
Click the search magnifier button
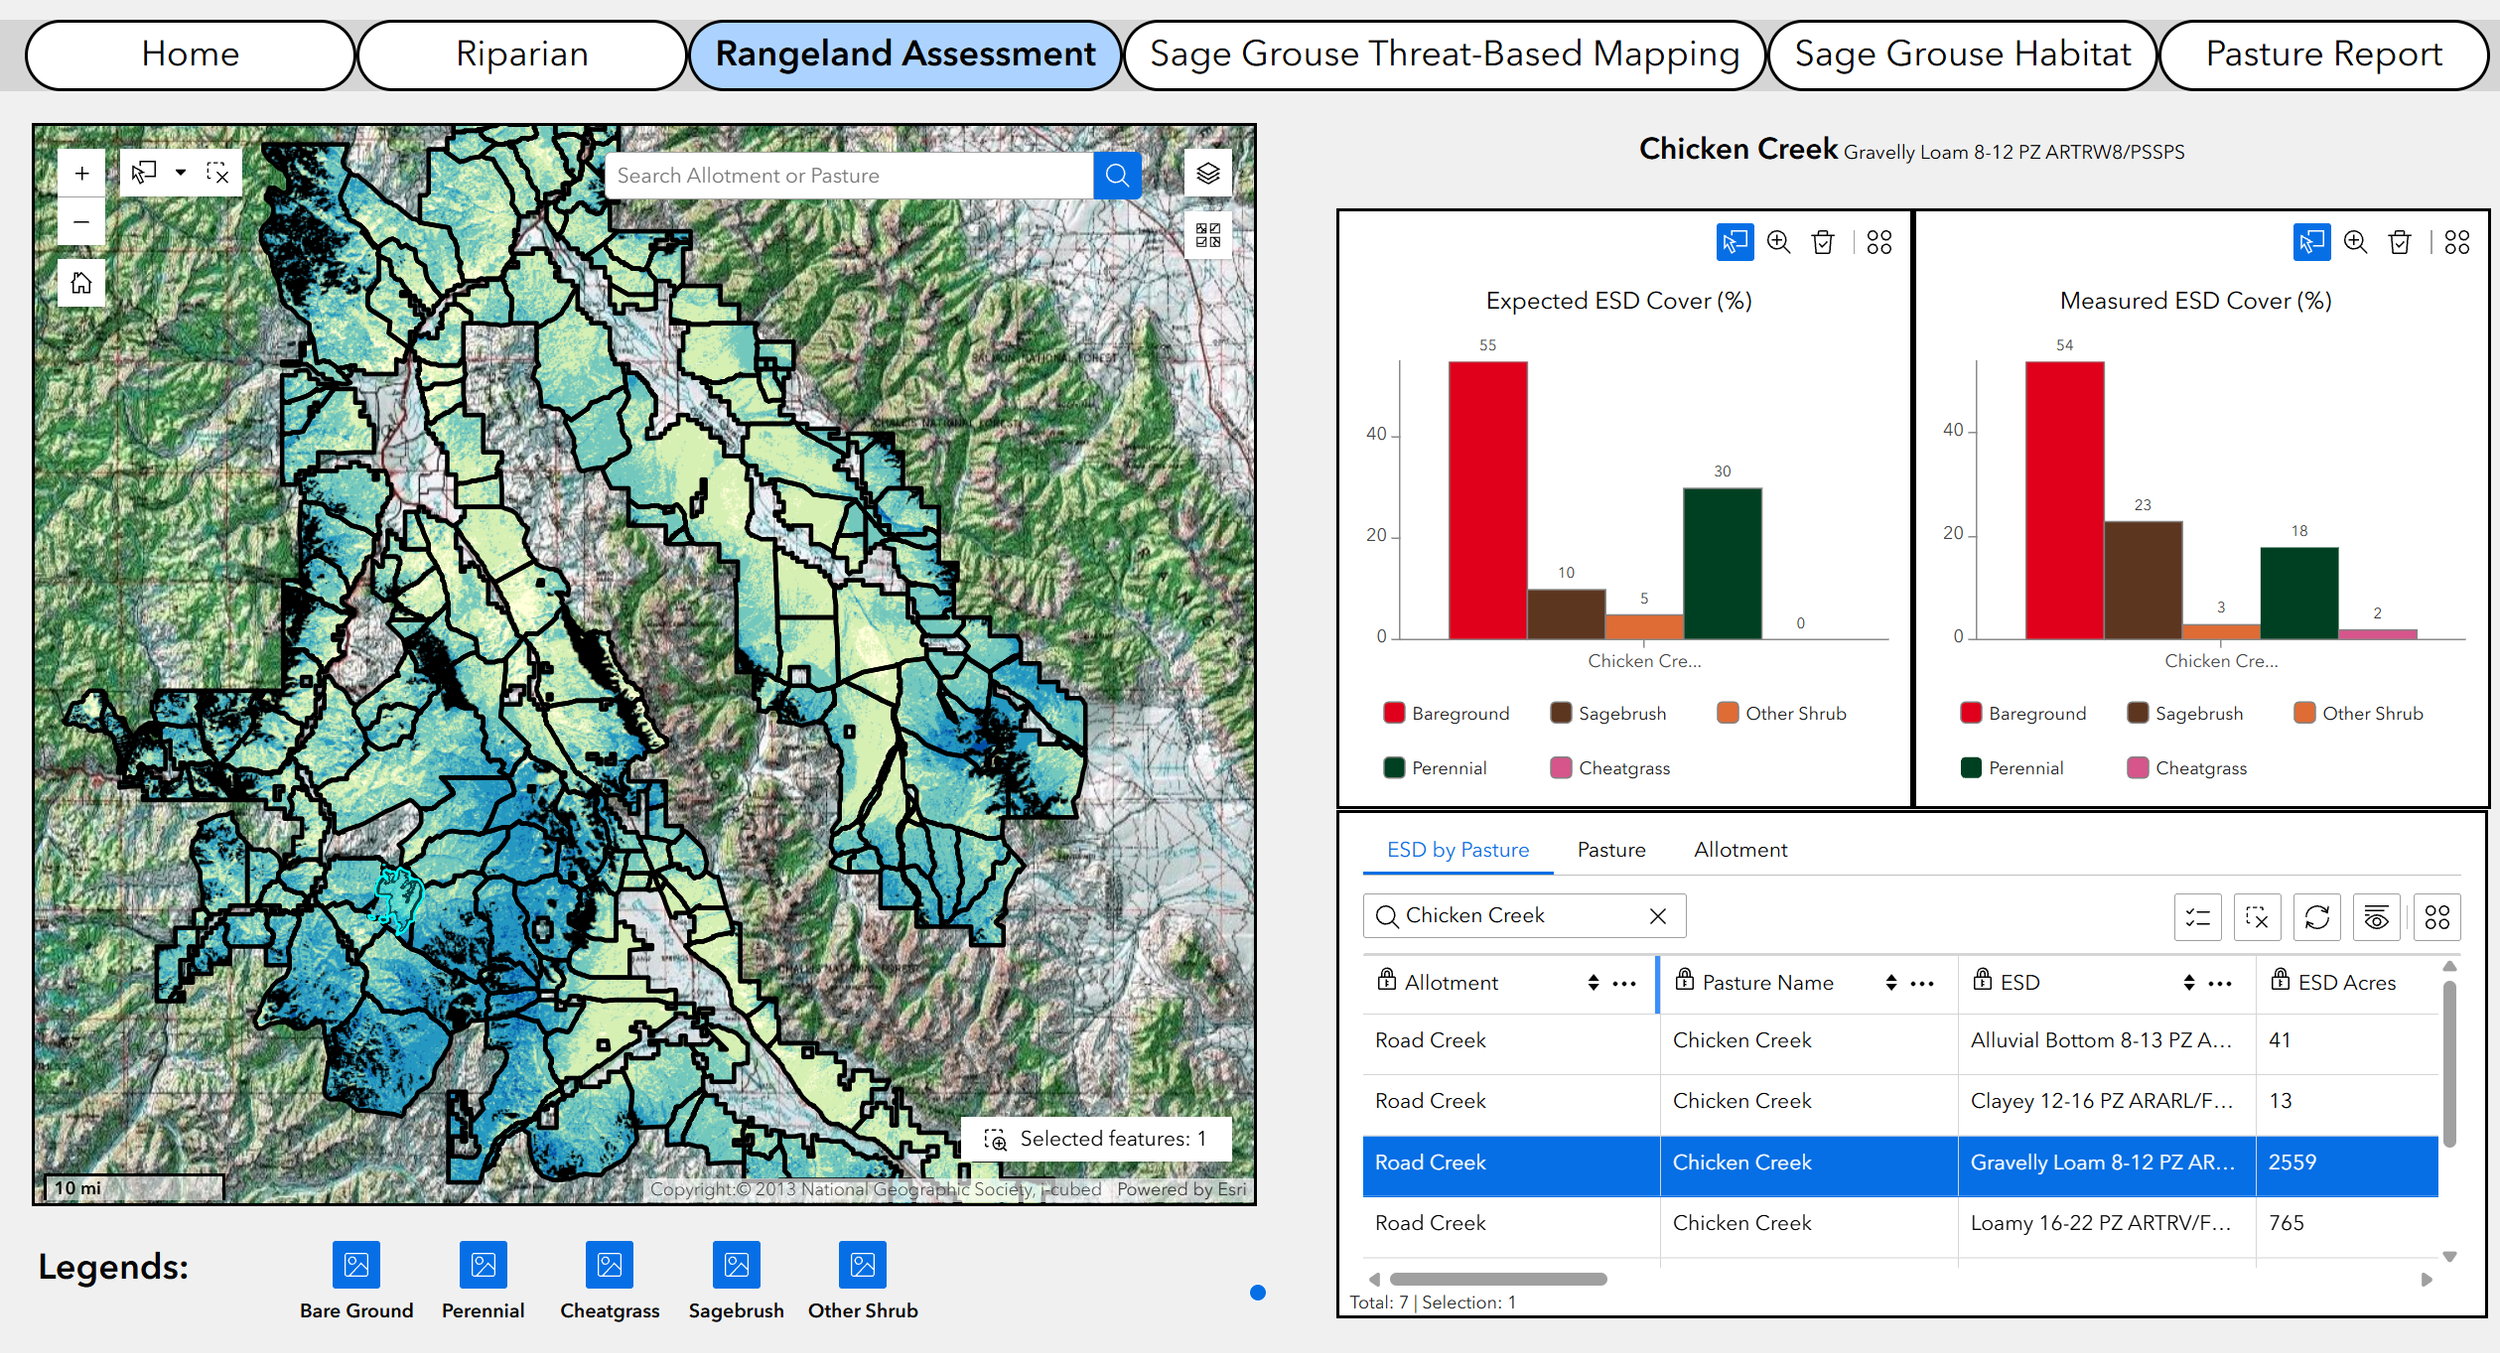click(1117, 176)
